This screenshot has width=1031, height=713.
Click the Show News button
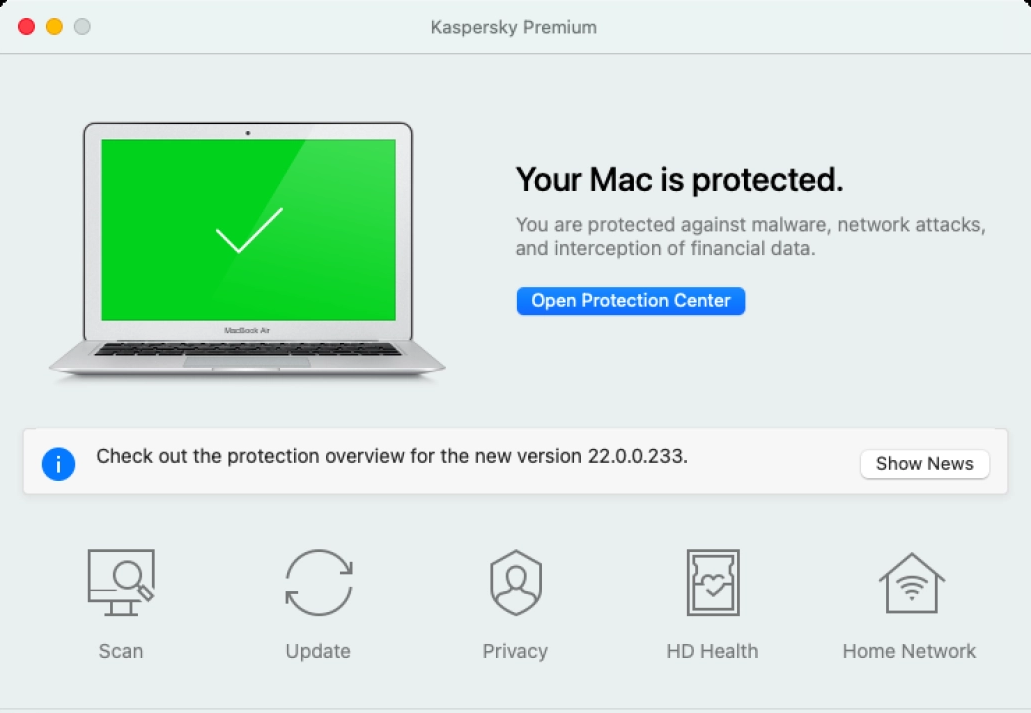924,464
